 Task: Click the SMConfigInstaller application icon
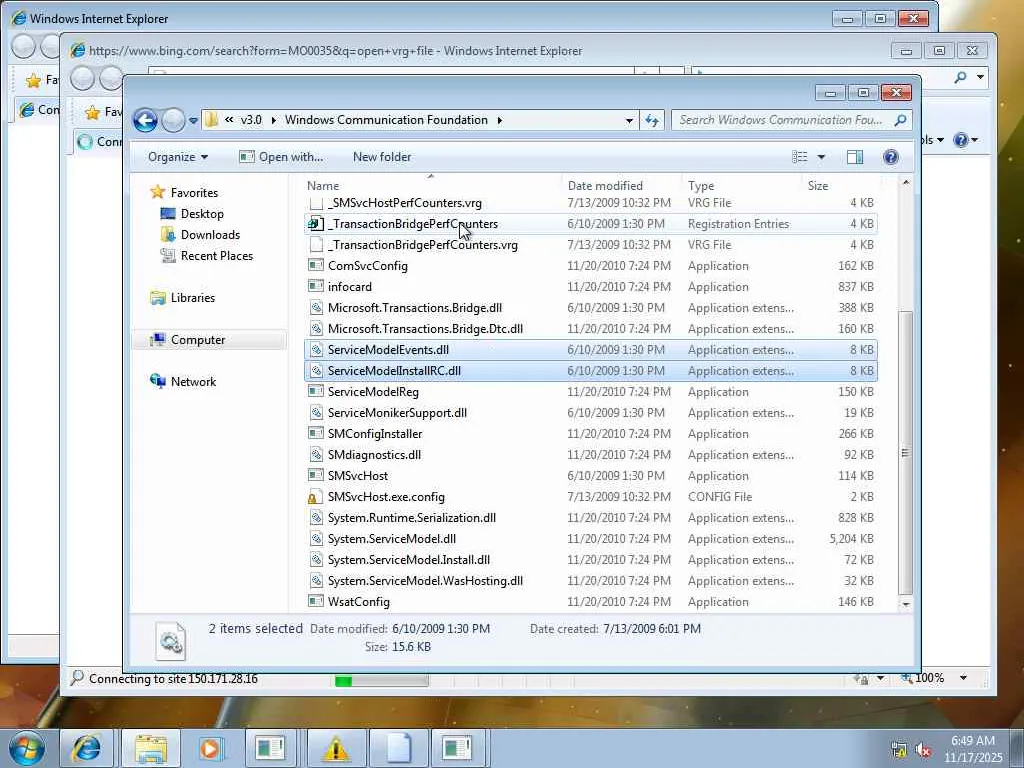pos(315,434)
